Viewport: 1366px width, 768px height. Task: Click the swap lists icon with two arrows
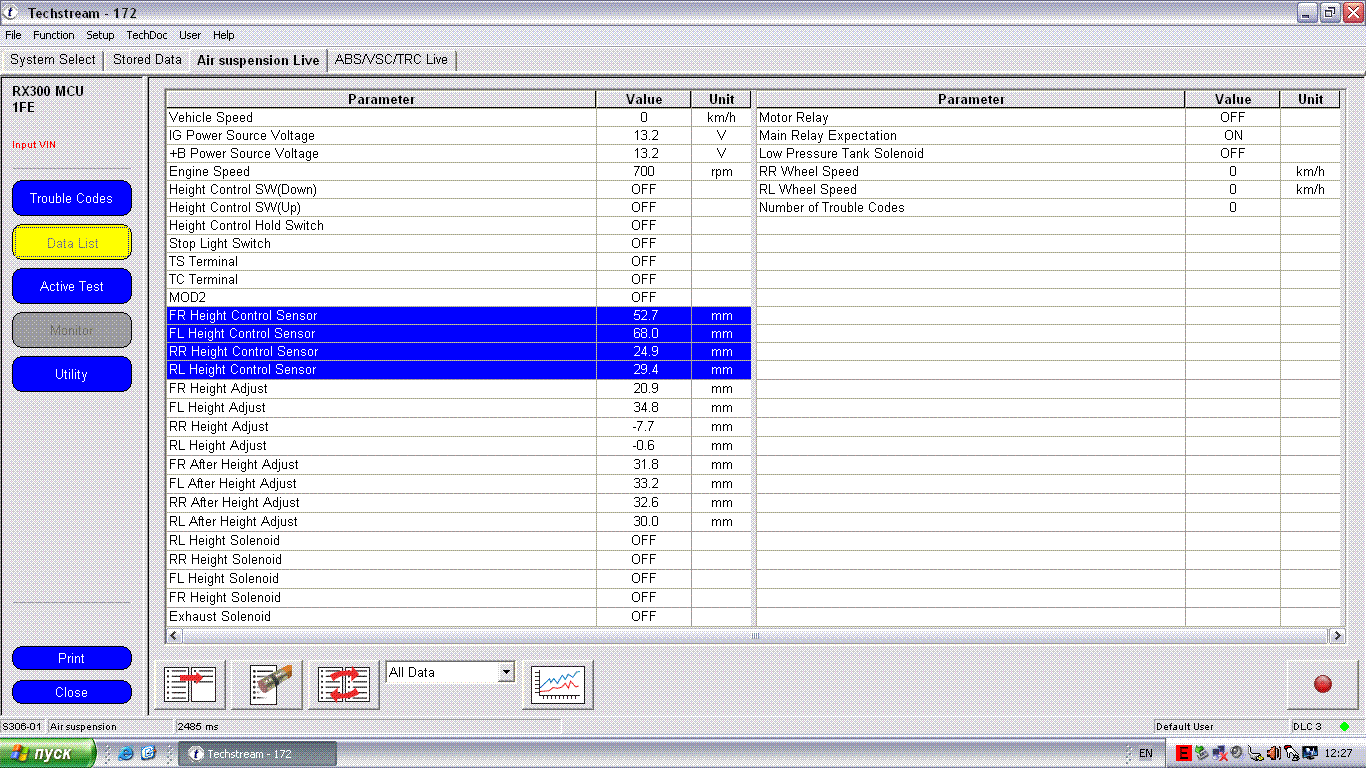pos(344,685)
